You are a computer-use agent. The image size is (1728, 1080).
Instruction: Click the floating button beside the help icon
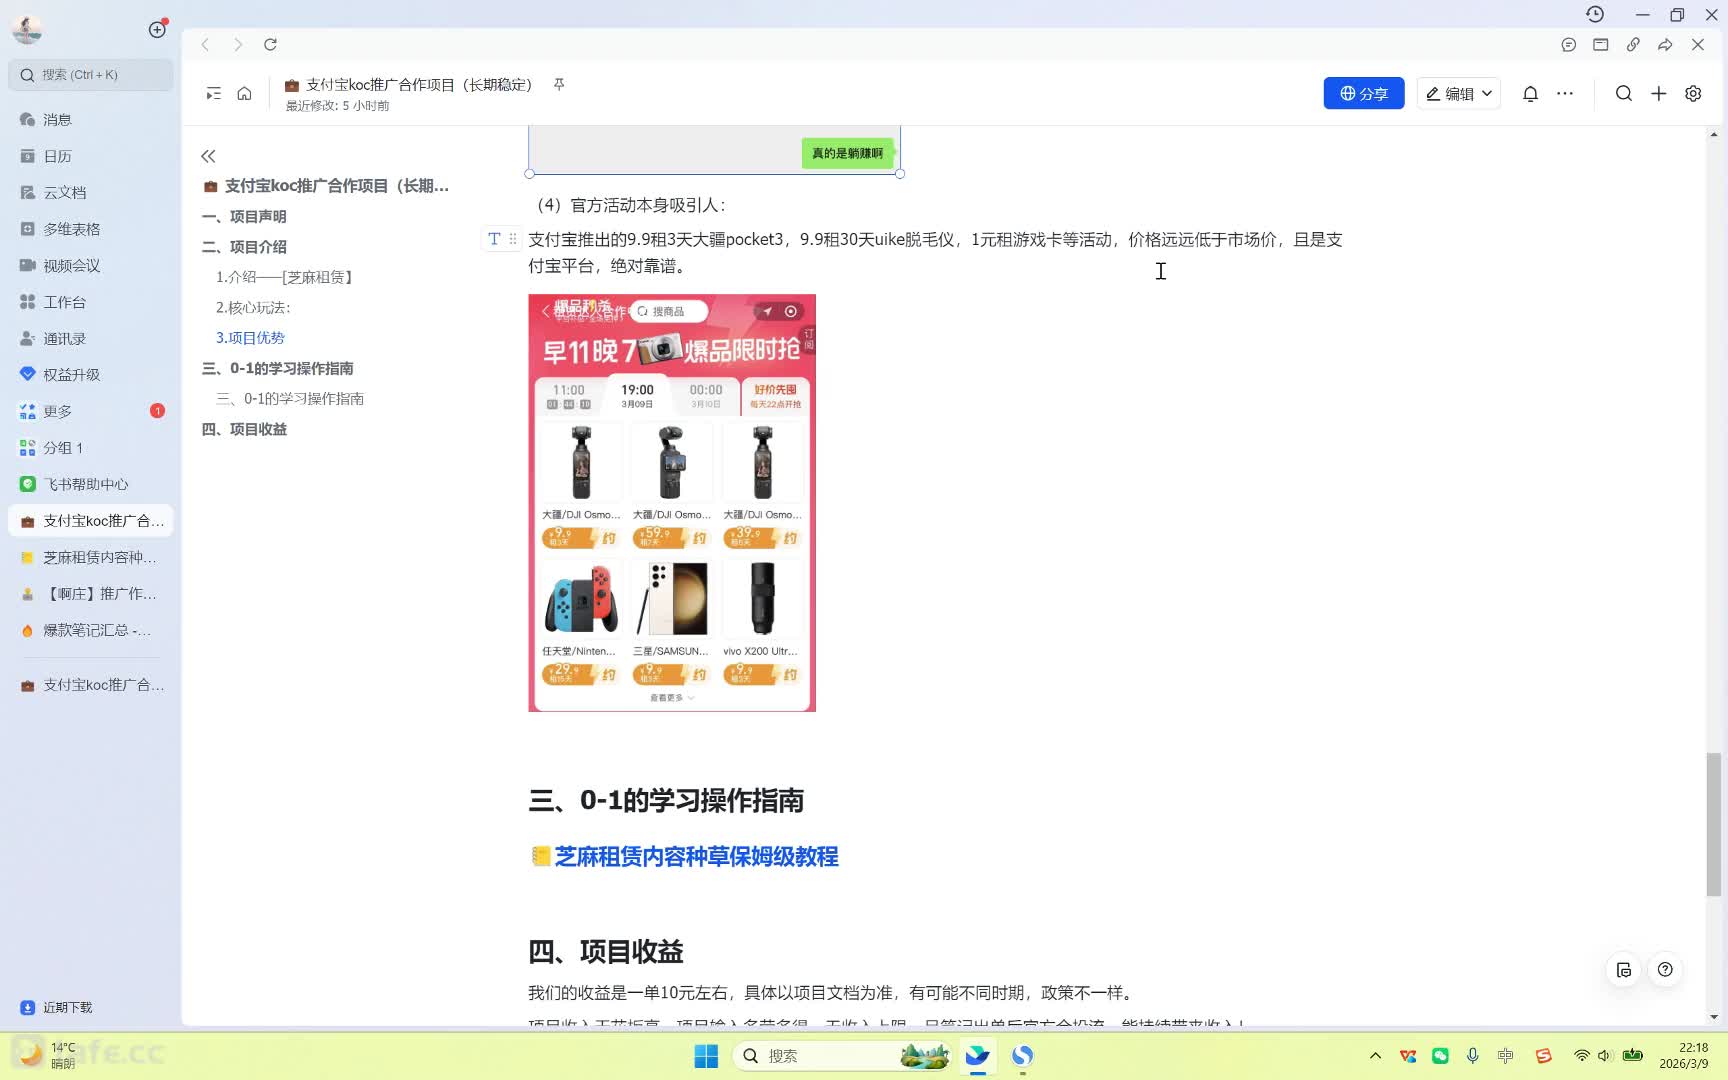pos(1624,970)
